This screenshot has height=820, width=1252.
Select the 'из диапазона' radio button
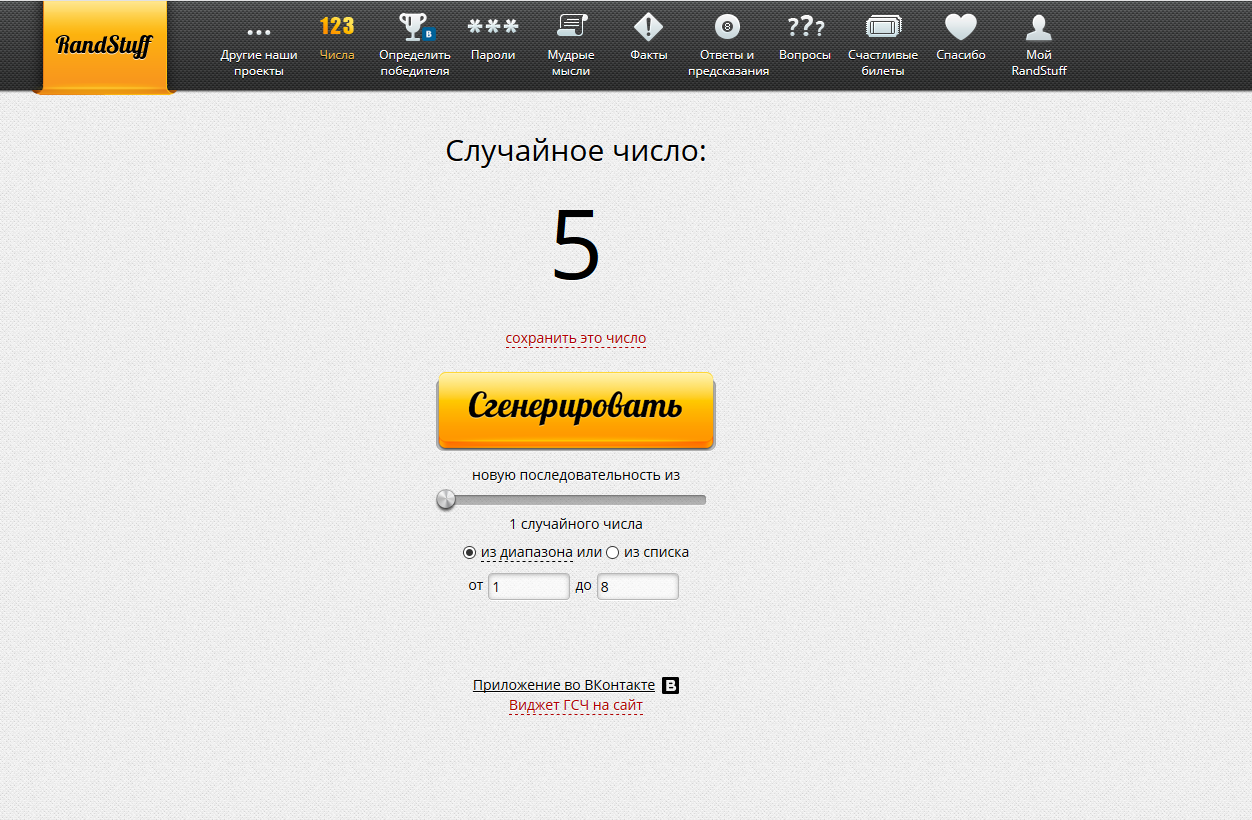[x=470, y=553]
